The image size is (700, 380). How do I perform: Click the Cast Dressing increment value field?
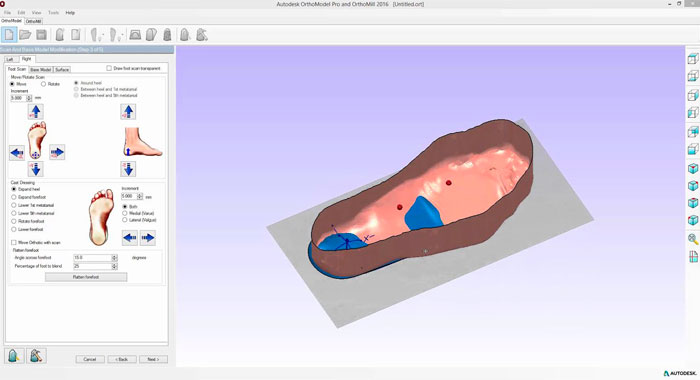tap(129, 196)
